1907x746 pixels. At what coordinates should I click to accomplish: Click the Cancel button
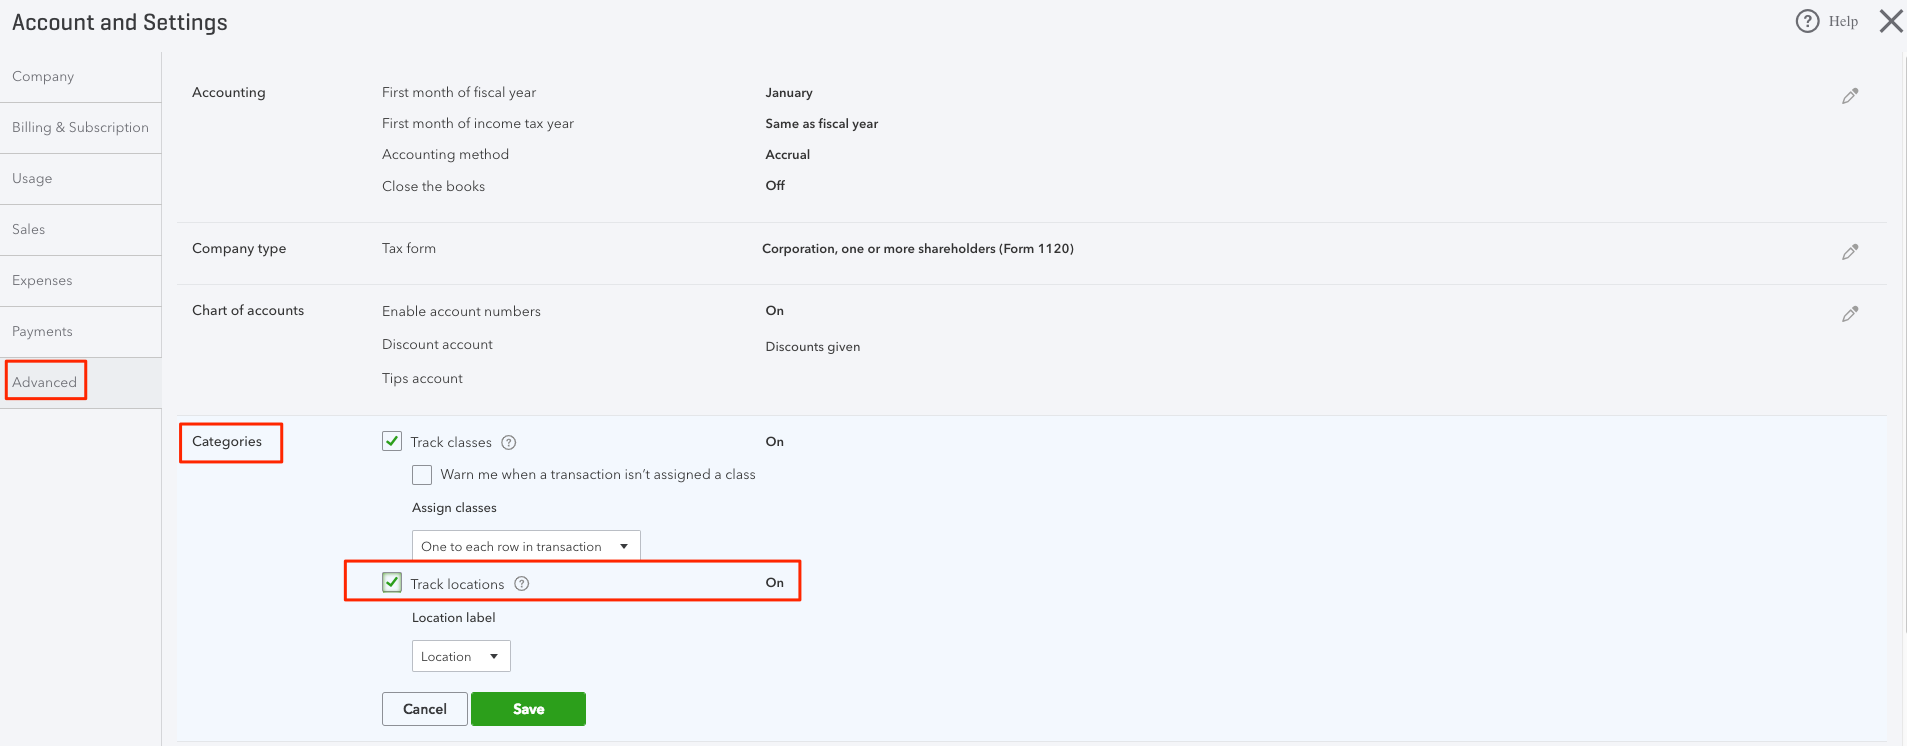[424, 709]
